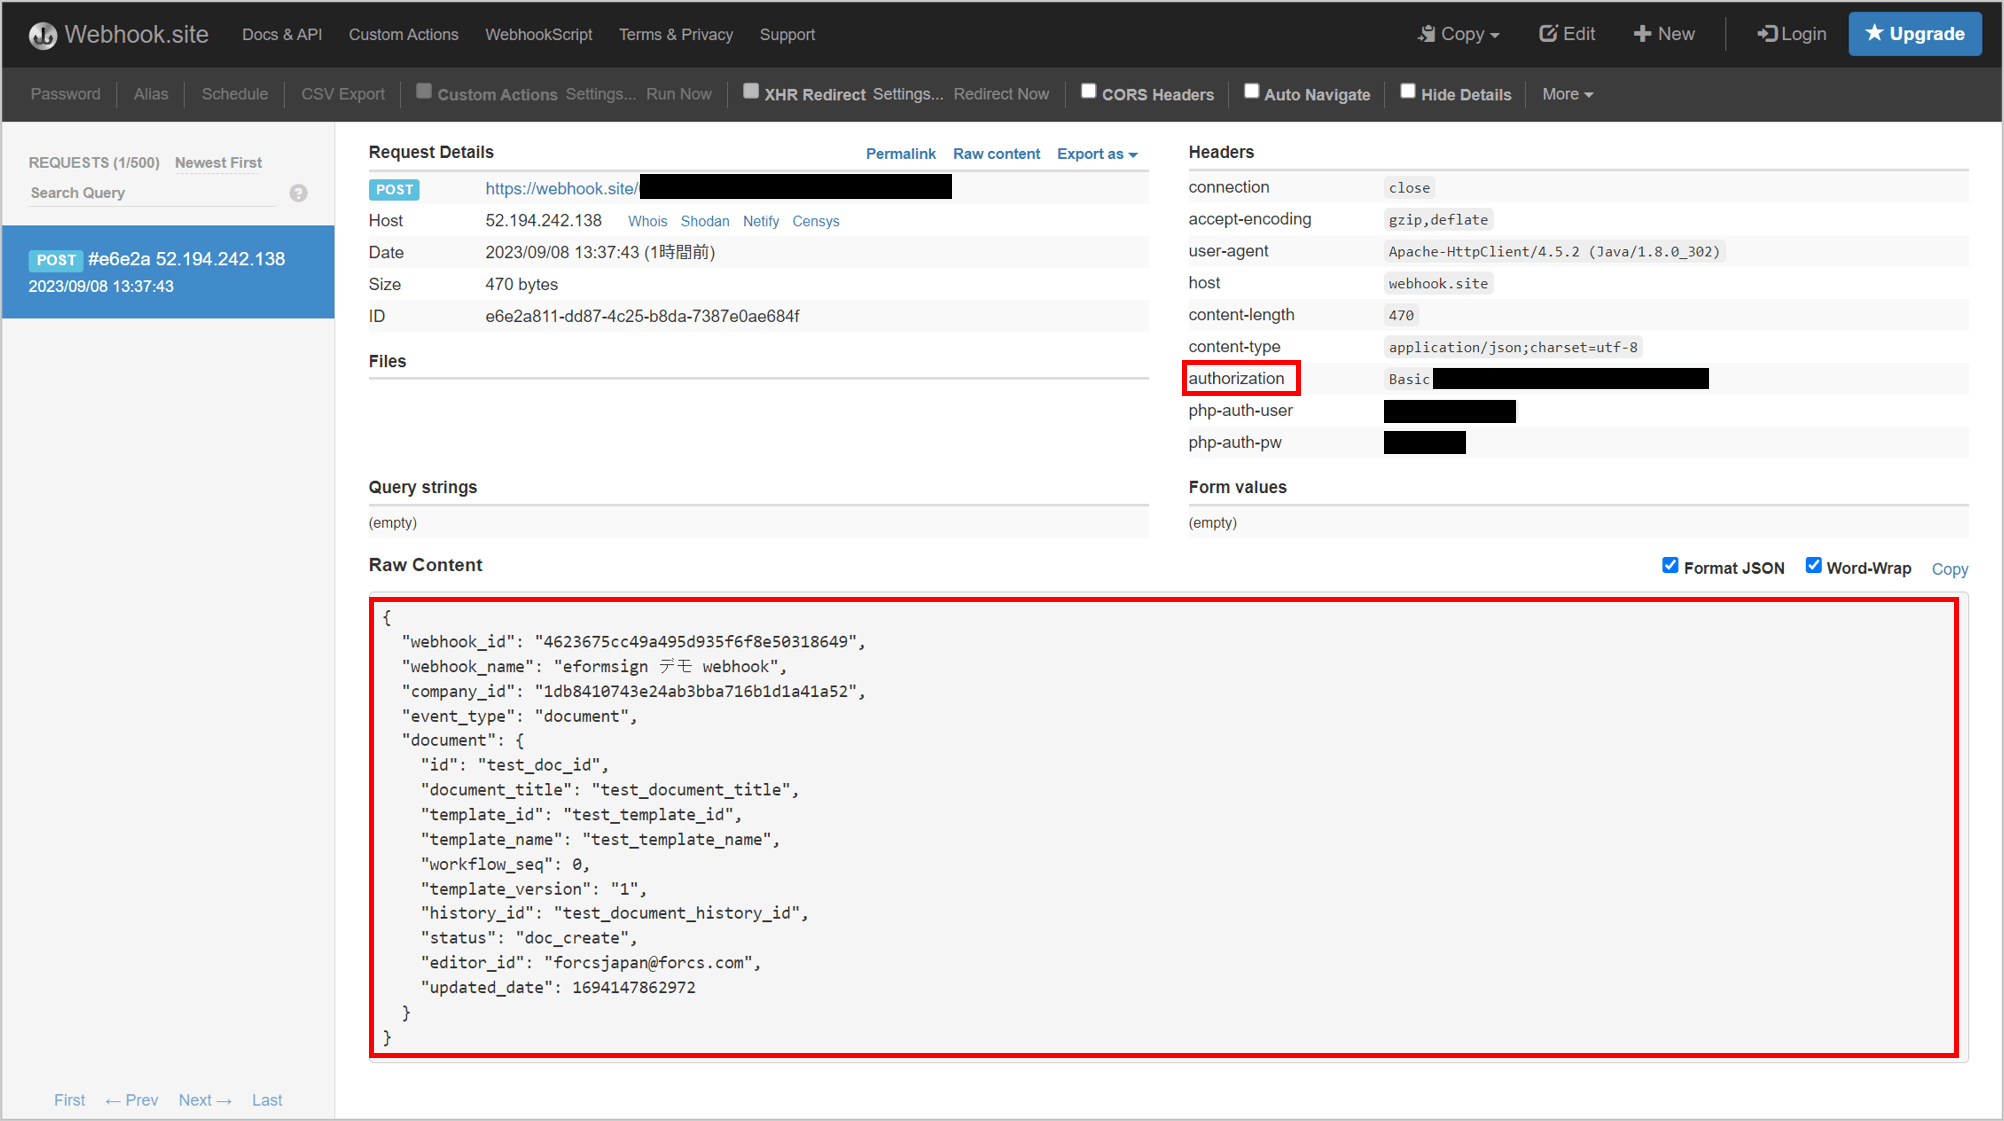Look up host IP on Whois

coord(647,221)
